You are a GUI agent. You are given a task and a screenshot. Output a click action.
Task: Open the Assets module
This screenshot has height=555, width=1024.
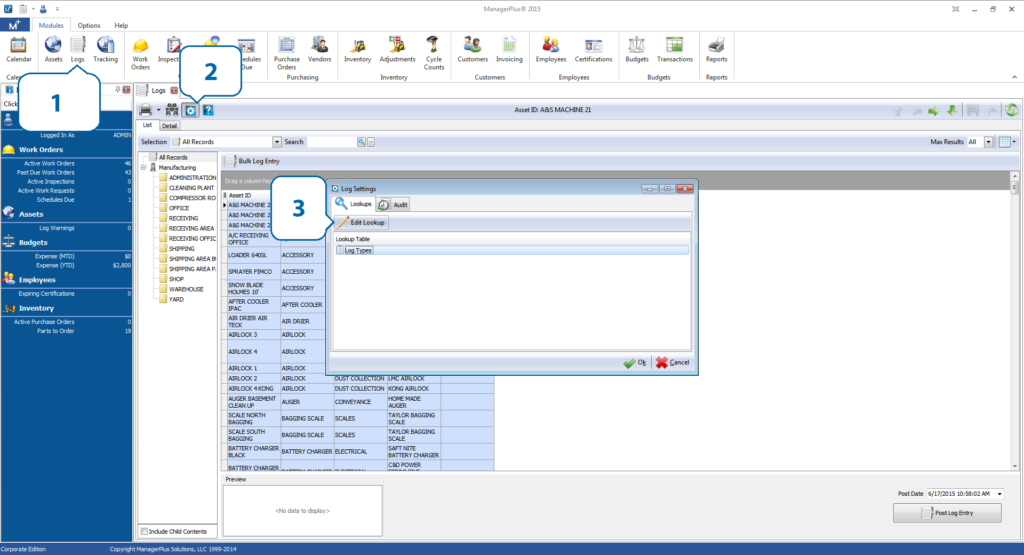pyautogui.click(x=53, y=50)
